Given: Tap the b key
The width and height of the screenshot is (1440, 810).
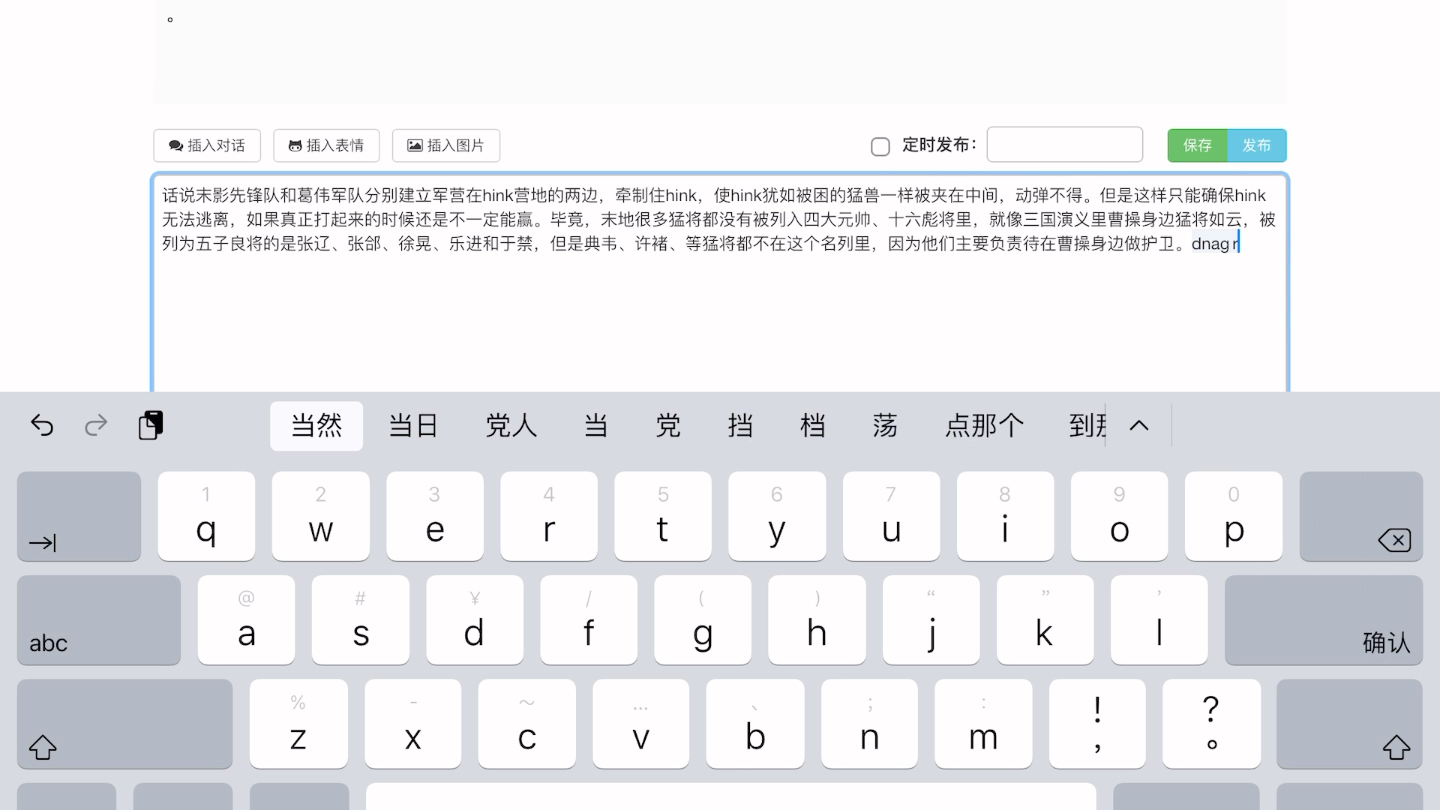Looking at the screenshot, I should point(755,724).
